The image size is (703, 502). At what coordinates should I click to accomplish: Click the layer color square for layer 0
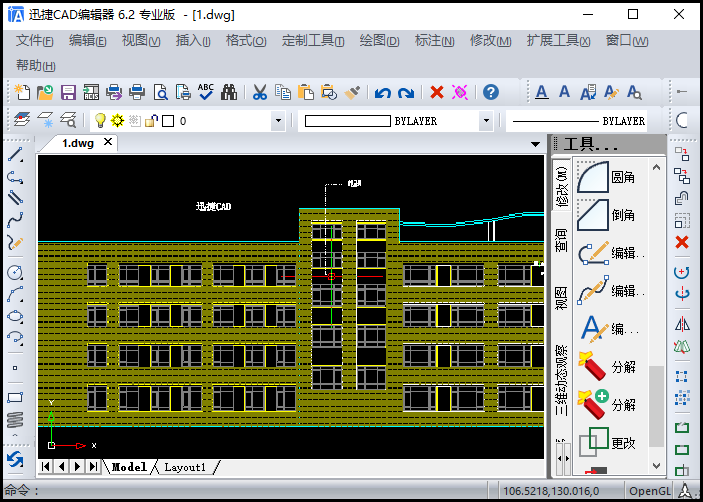(x=168, y=121)
